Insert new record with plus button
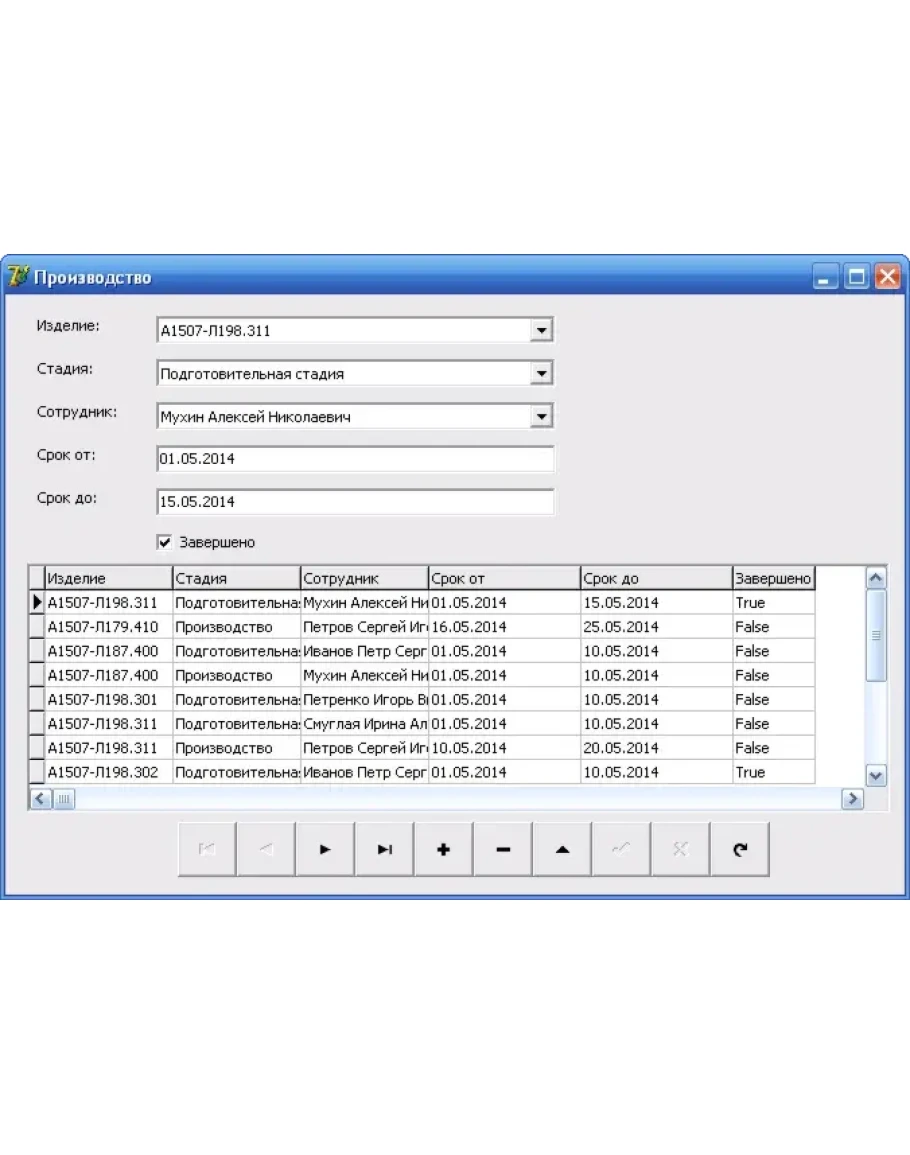This screenshot has height=1155, width=910. pos(443,849)
